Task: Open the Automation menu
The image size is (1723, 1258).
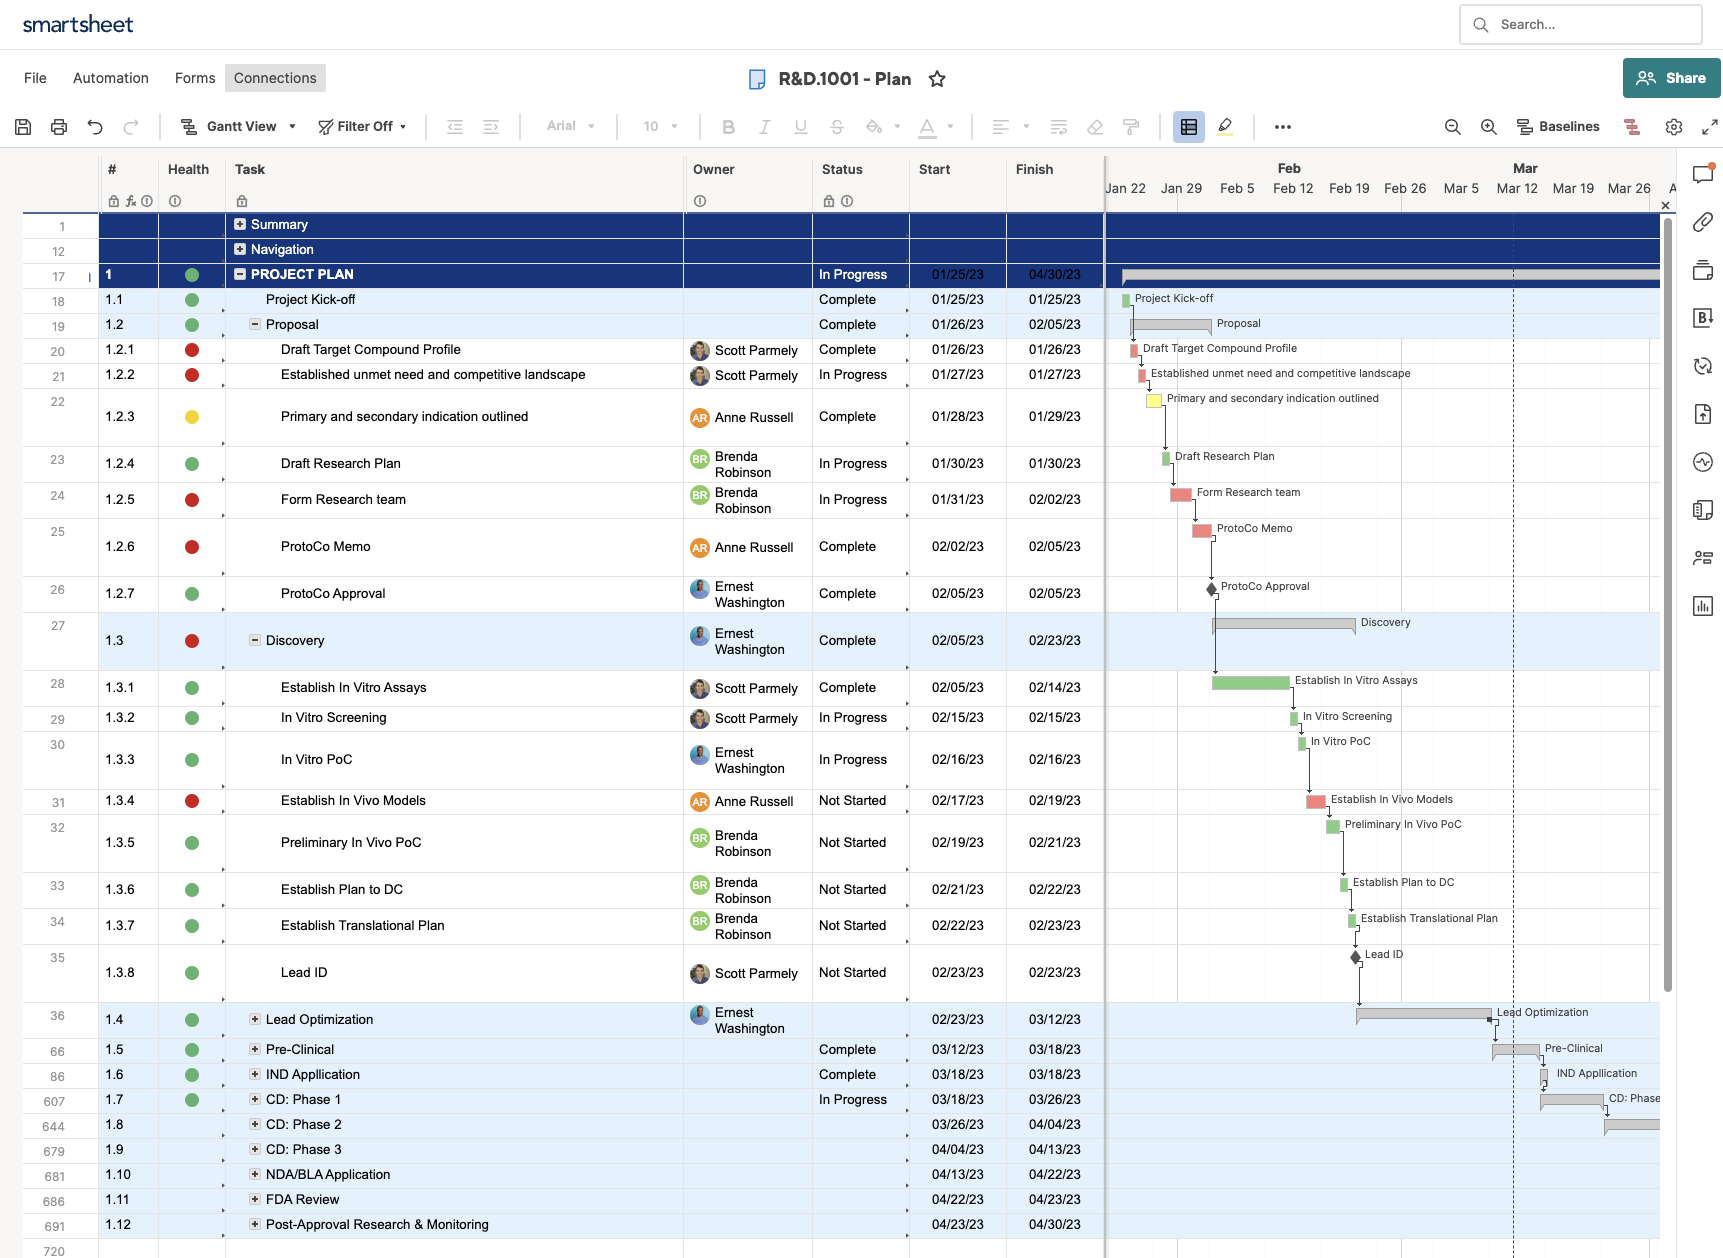Action: pyautogui.click(x=111, y=78)
